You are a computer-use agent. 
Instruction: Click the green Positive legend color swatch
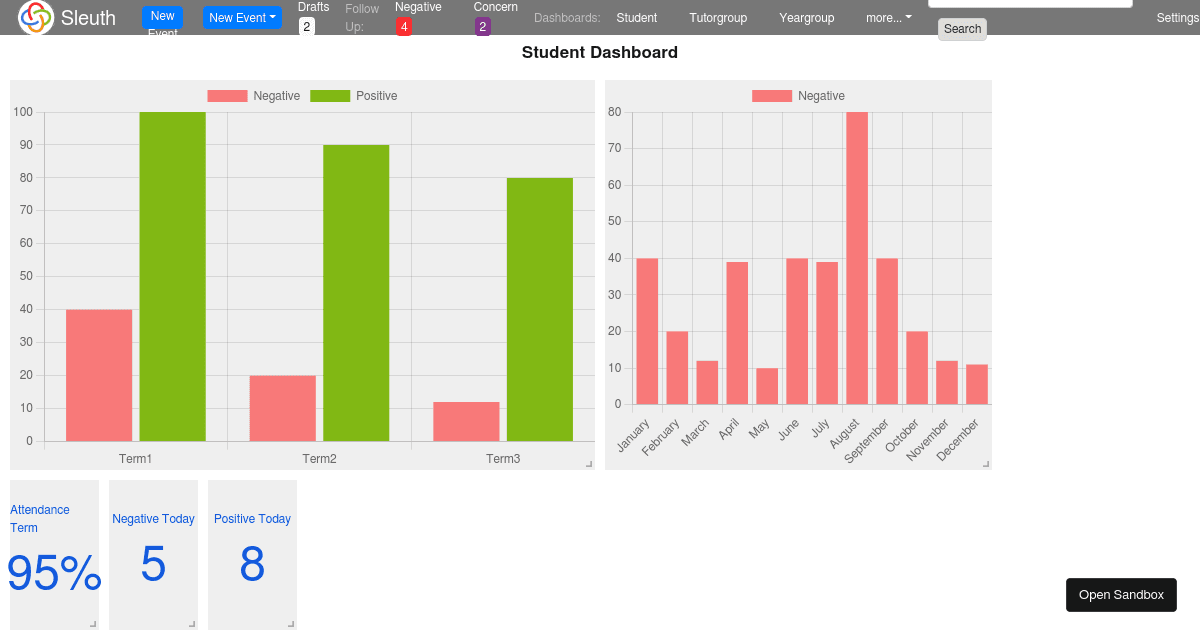pos(331,95)
